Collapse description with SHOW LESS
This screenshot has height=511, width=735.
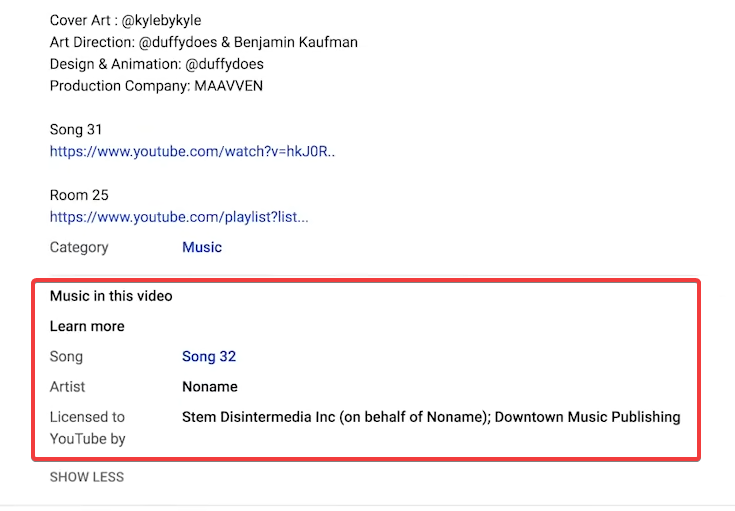point(87,477)
